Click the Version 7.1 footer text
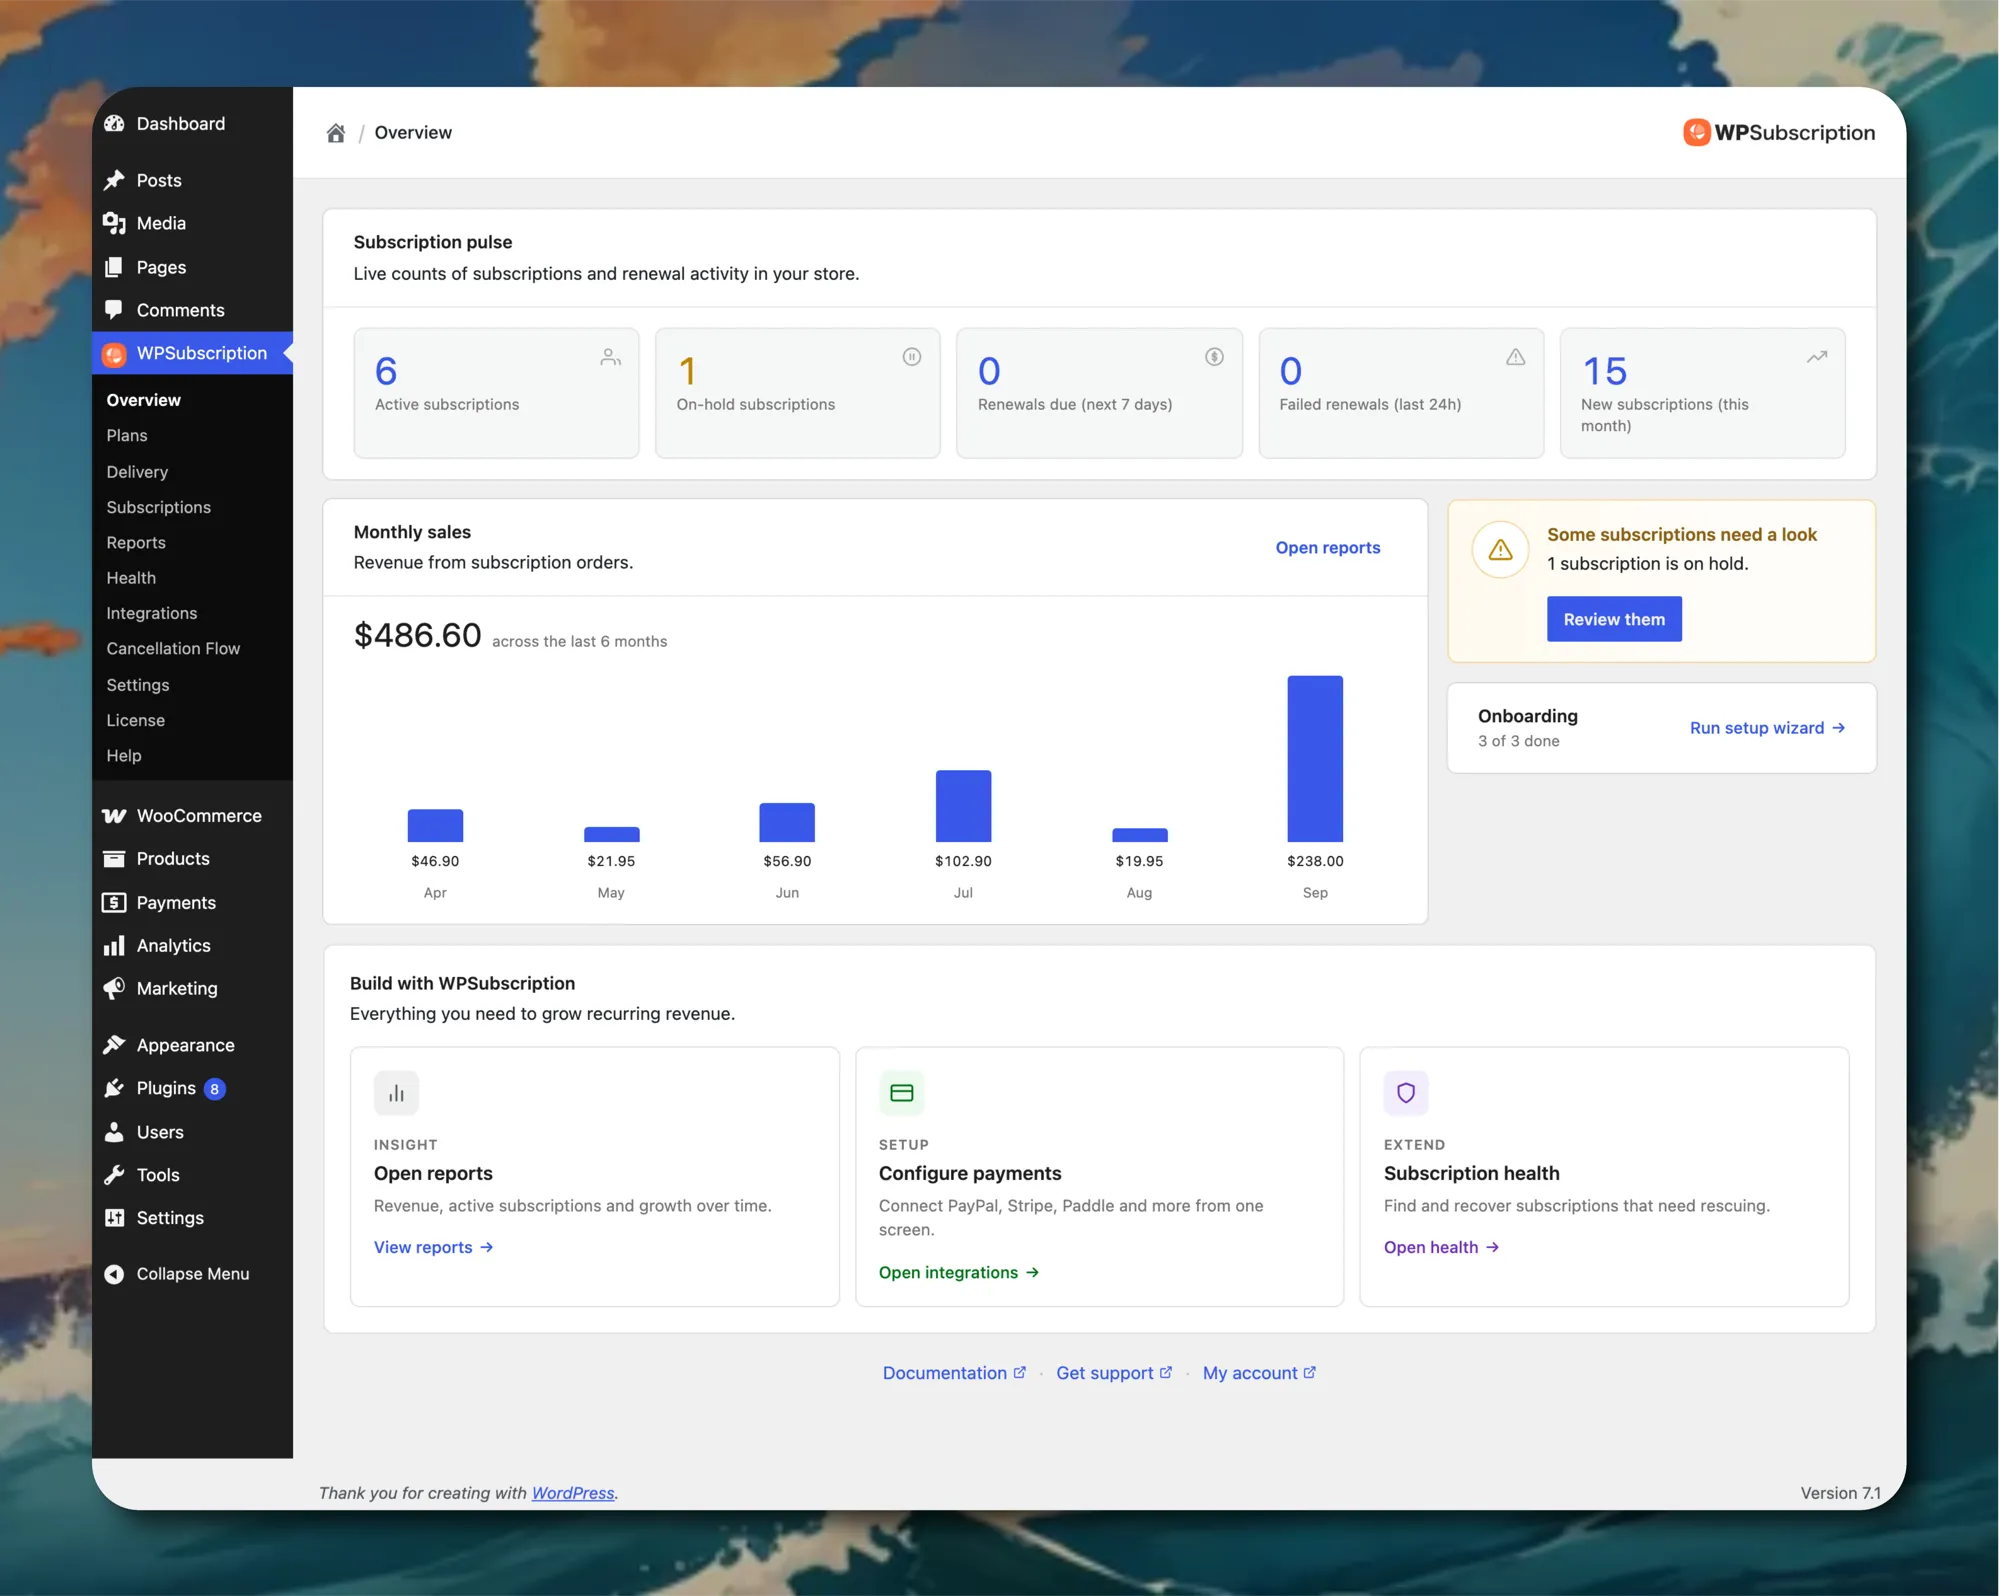The image size is (2000, 1596). click(x=1840, y=1493)
